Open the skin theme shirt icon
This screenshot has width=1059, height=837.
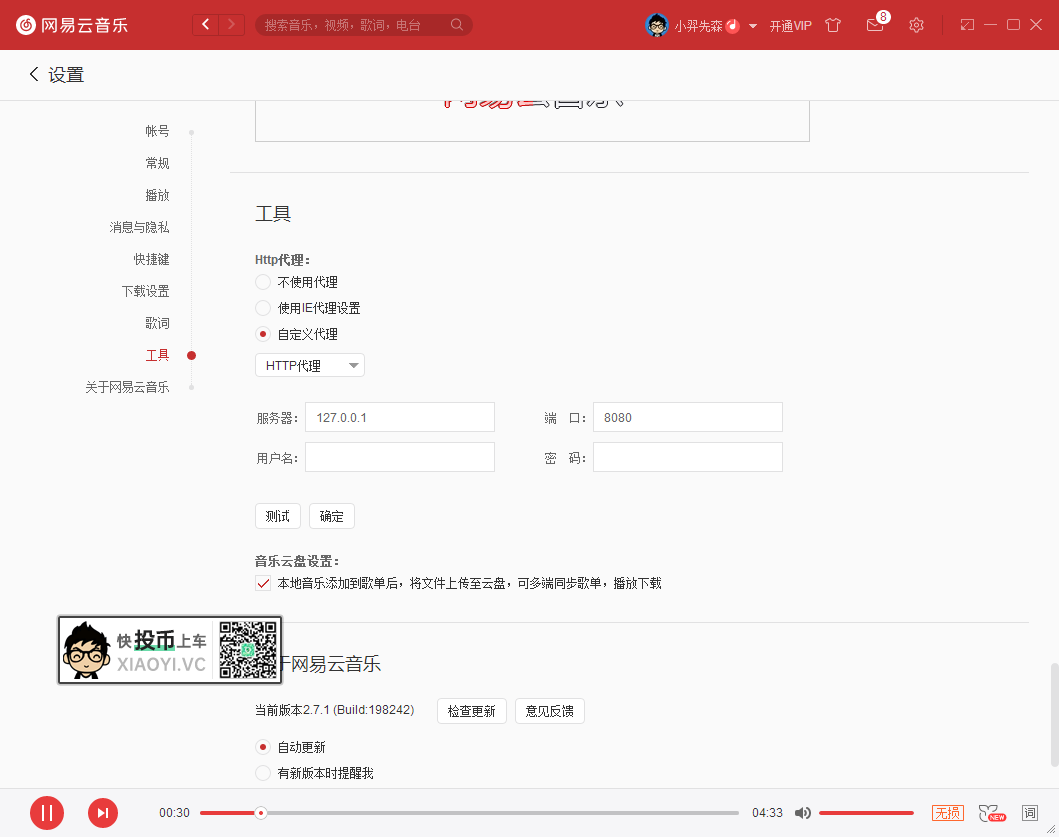tap(833, 25)
